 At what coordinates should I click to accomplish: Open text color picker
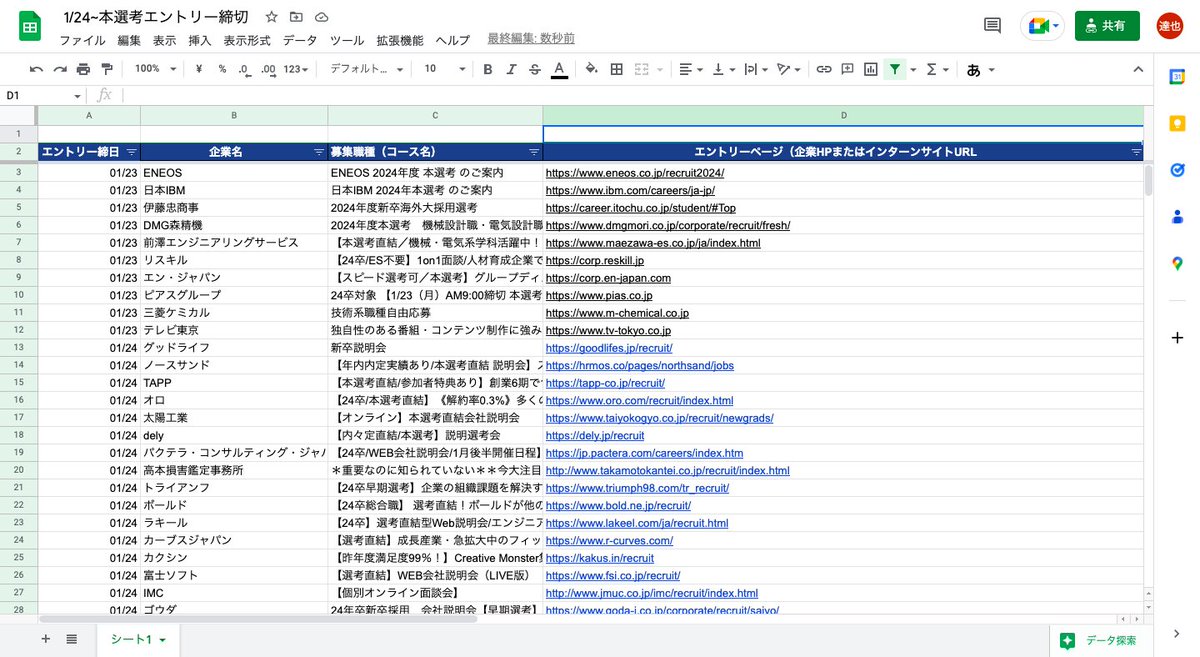click(559, 69)
